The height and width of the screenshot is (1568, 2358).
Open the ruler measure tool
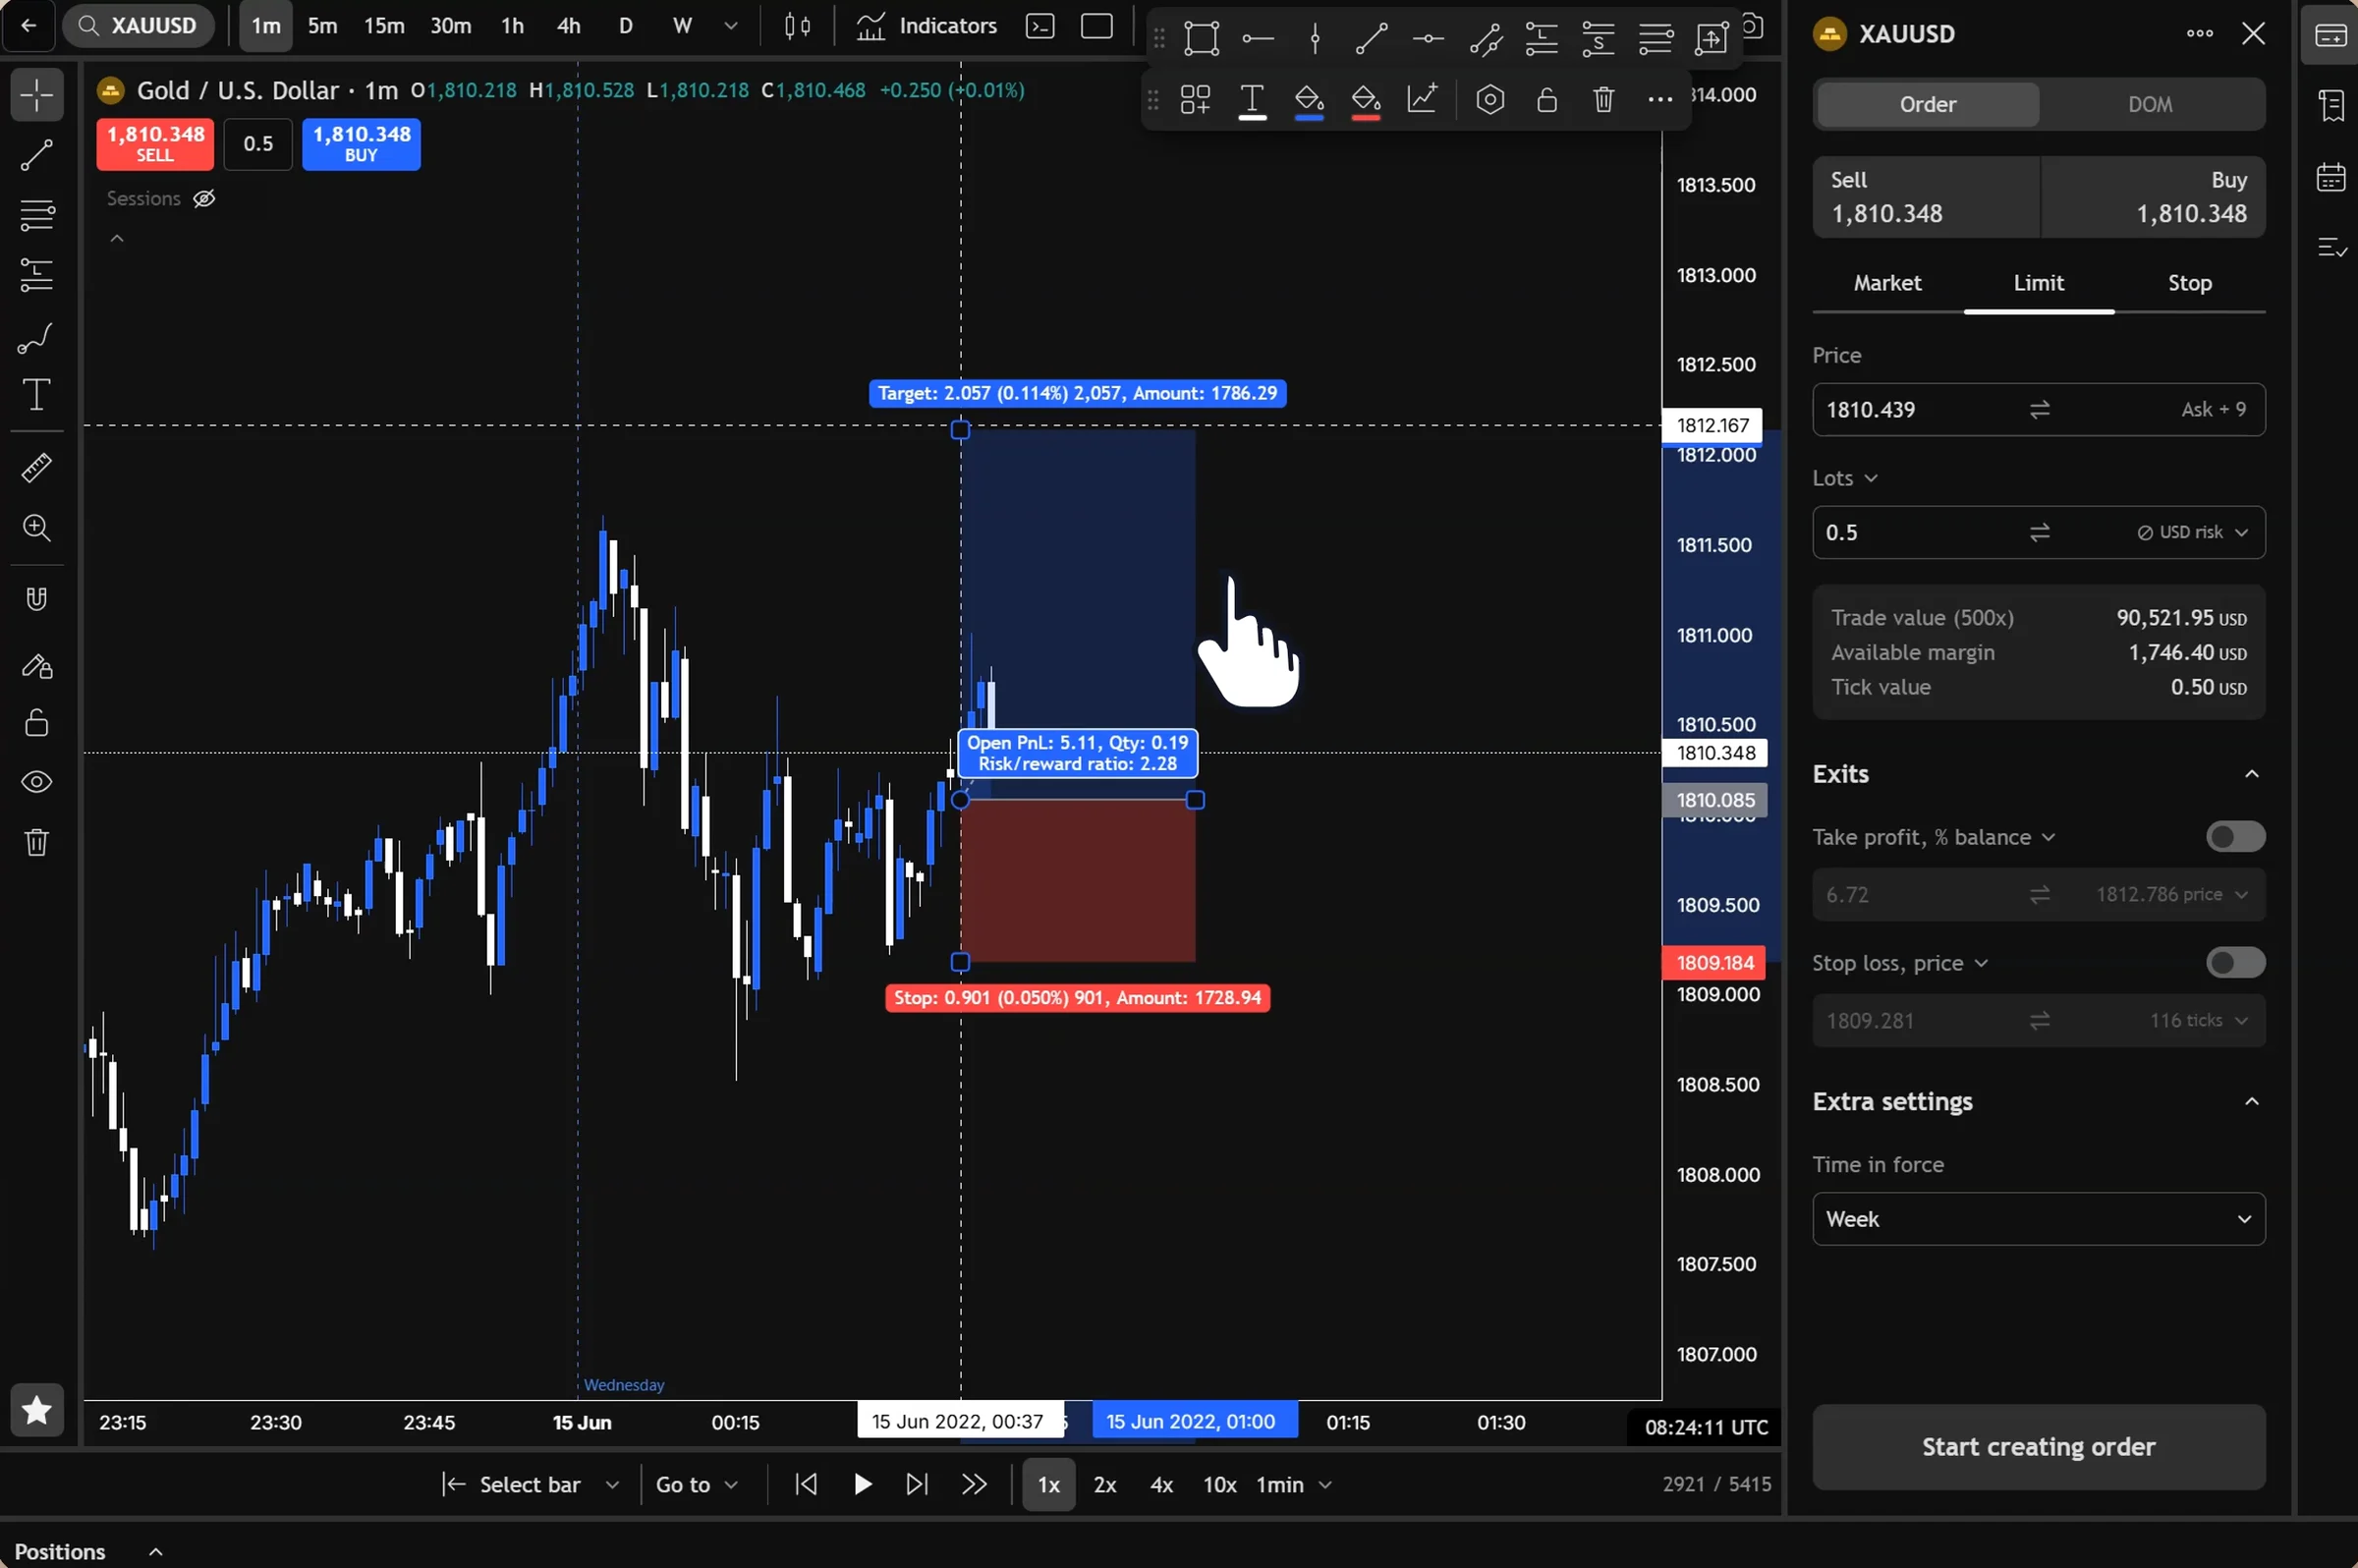coord(37,467)
